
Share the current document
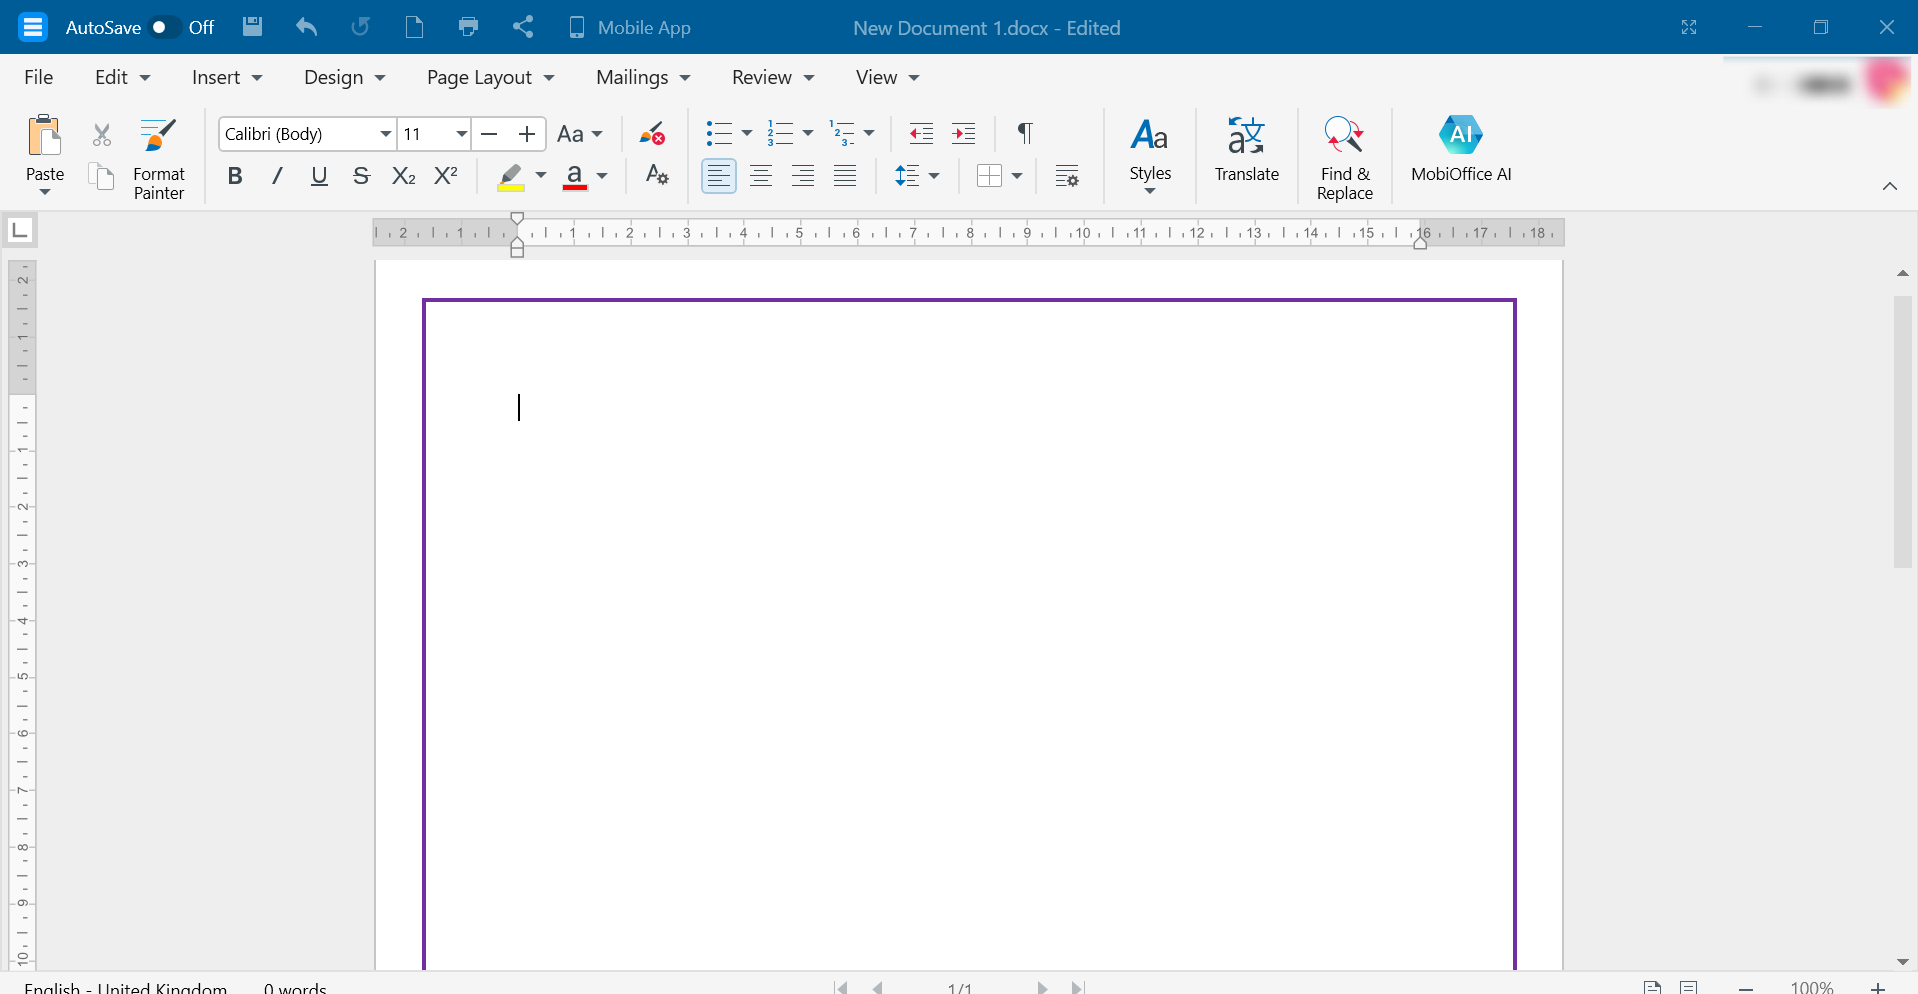(x=522, y=27)
